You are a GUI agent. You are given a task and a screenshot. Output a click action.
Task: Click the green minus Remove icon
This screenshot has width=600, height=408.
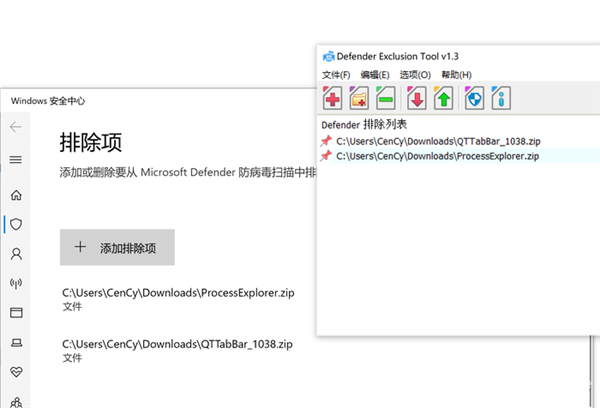pyautogui.click(x=385, y=99)
